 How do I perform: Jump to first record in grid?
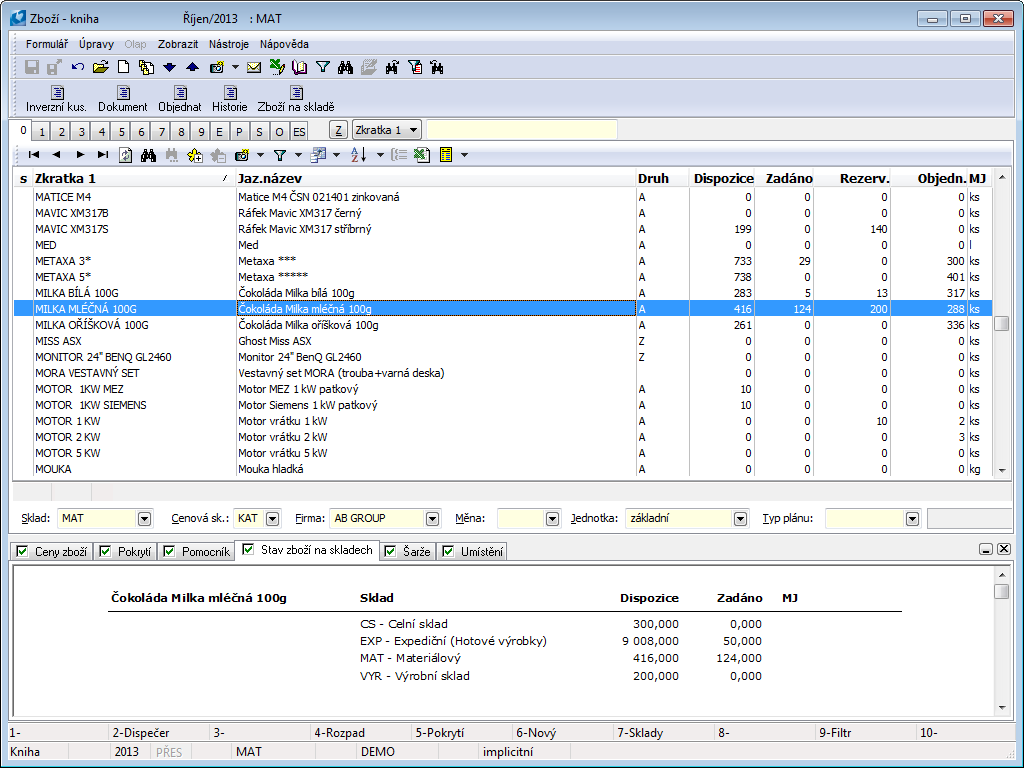coord(34,155)
